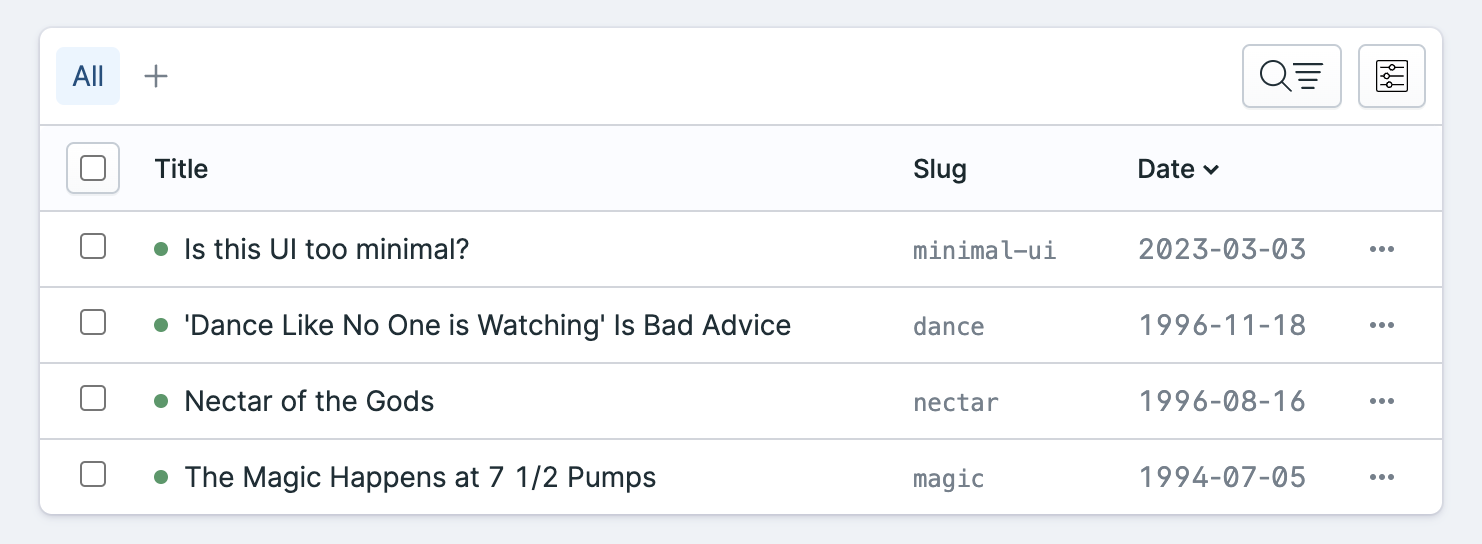Image resolution: width=1482 pixels, height=544 pixels.
Task: Open 'Dance Like No One is Watching' post
Action: click(488, 325)
